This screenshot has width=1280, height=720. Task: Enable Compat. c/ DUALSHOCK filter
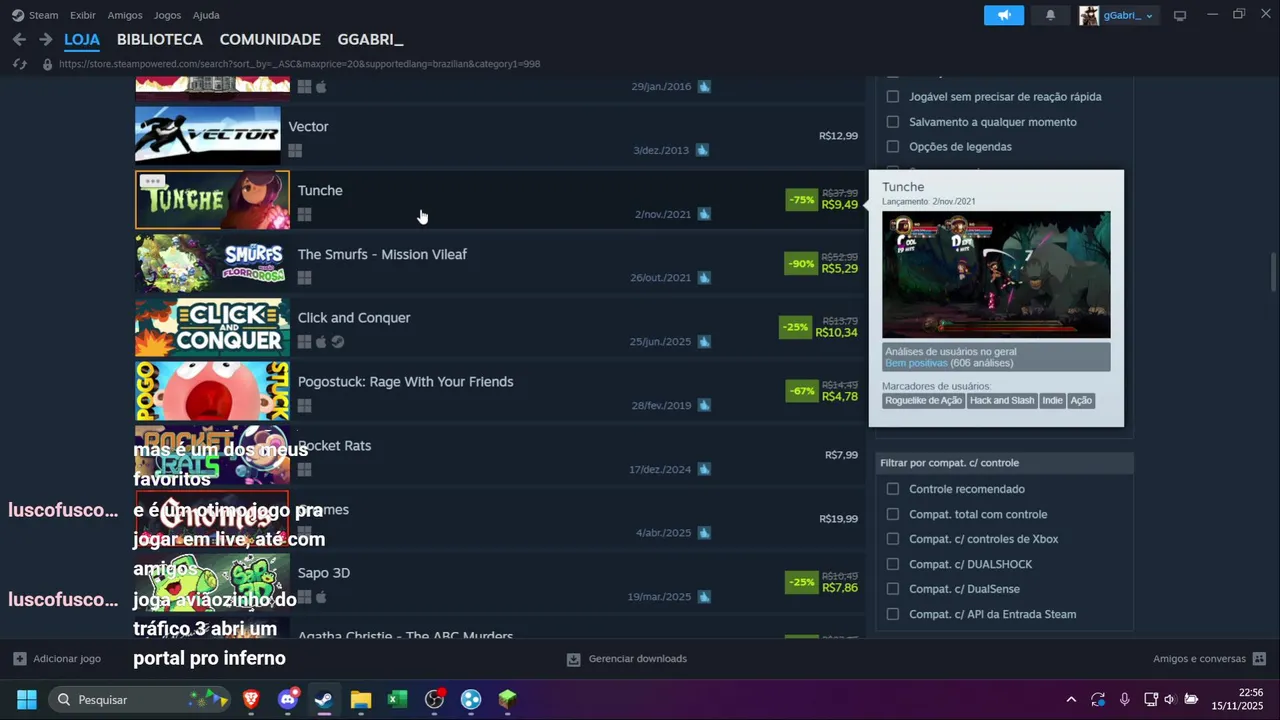(893, 564)
